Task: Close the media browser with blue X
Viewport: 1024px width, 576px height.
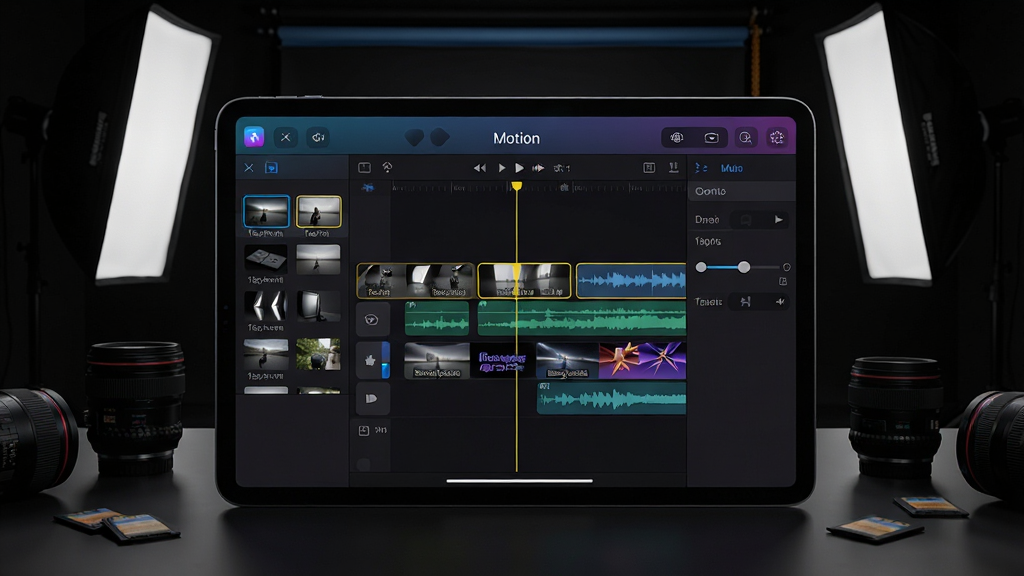Action: tap(249, 168)
